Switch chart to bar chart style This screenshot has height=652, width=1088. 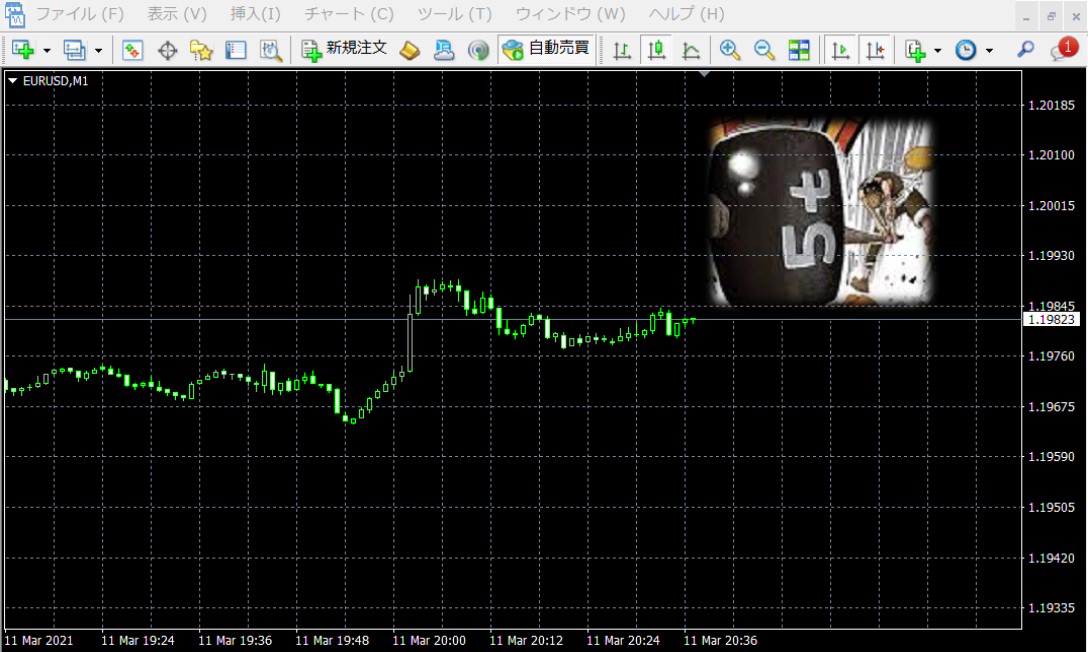point(622,50)
